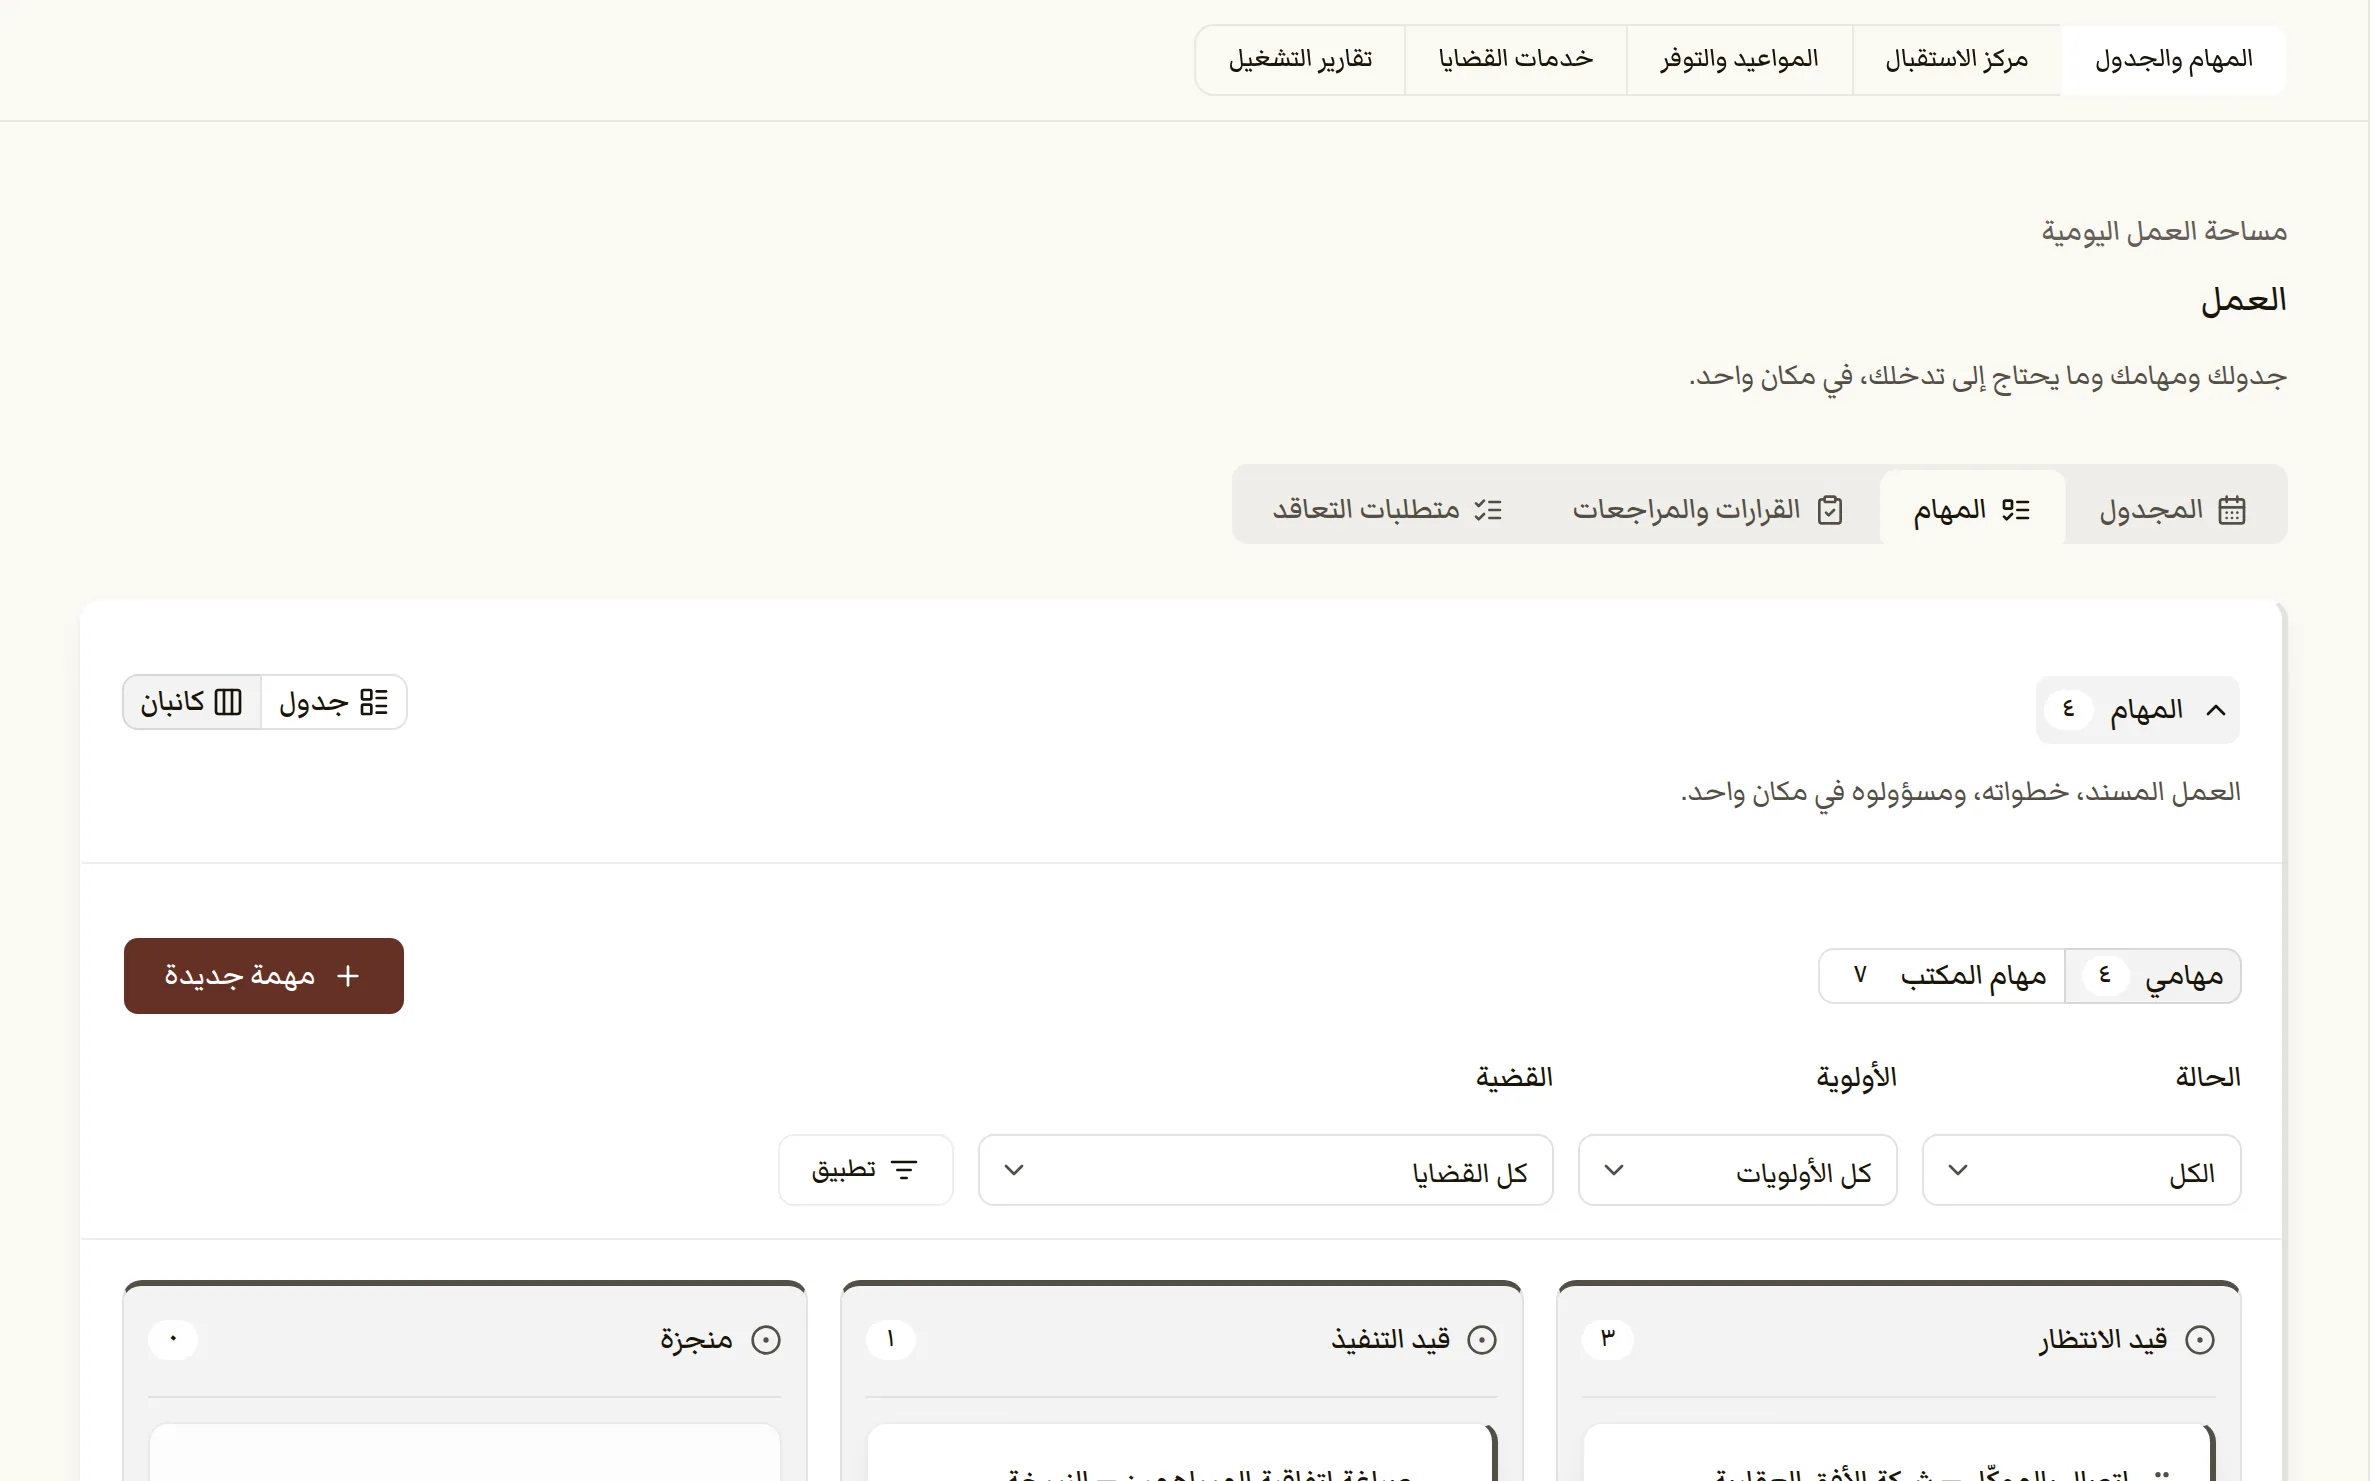
Task: Click the status circle icon of قيد التنفيذ
Action: click(x=1482, y=1340)
